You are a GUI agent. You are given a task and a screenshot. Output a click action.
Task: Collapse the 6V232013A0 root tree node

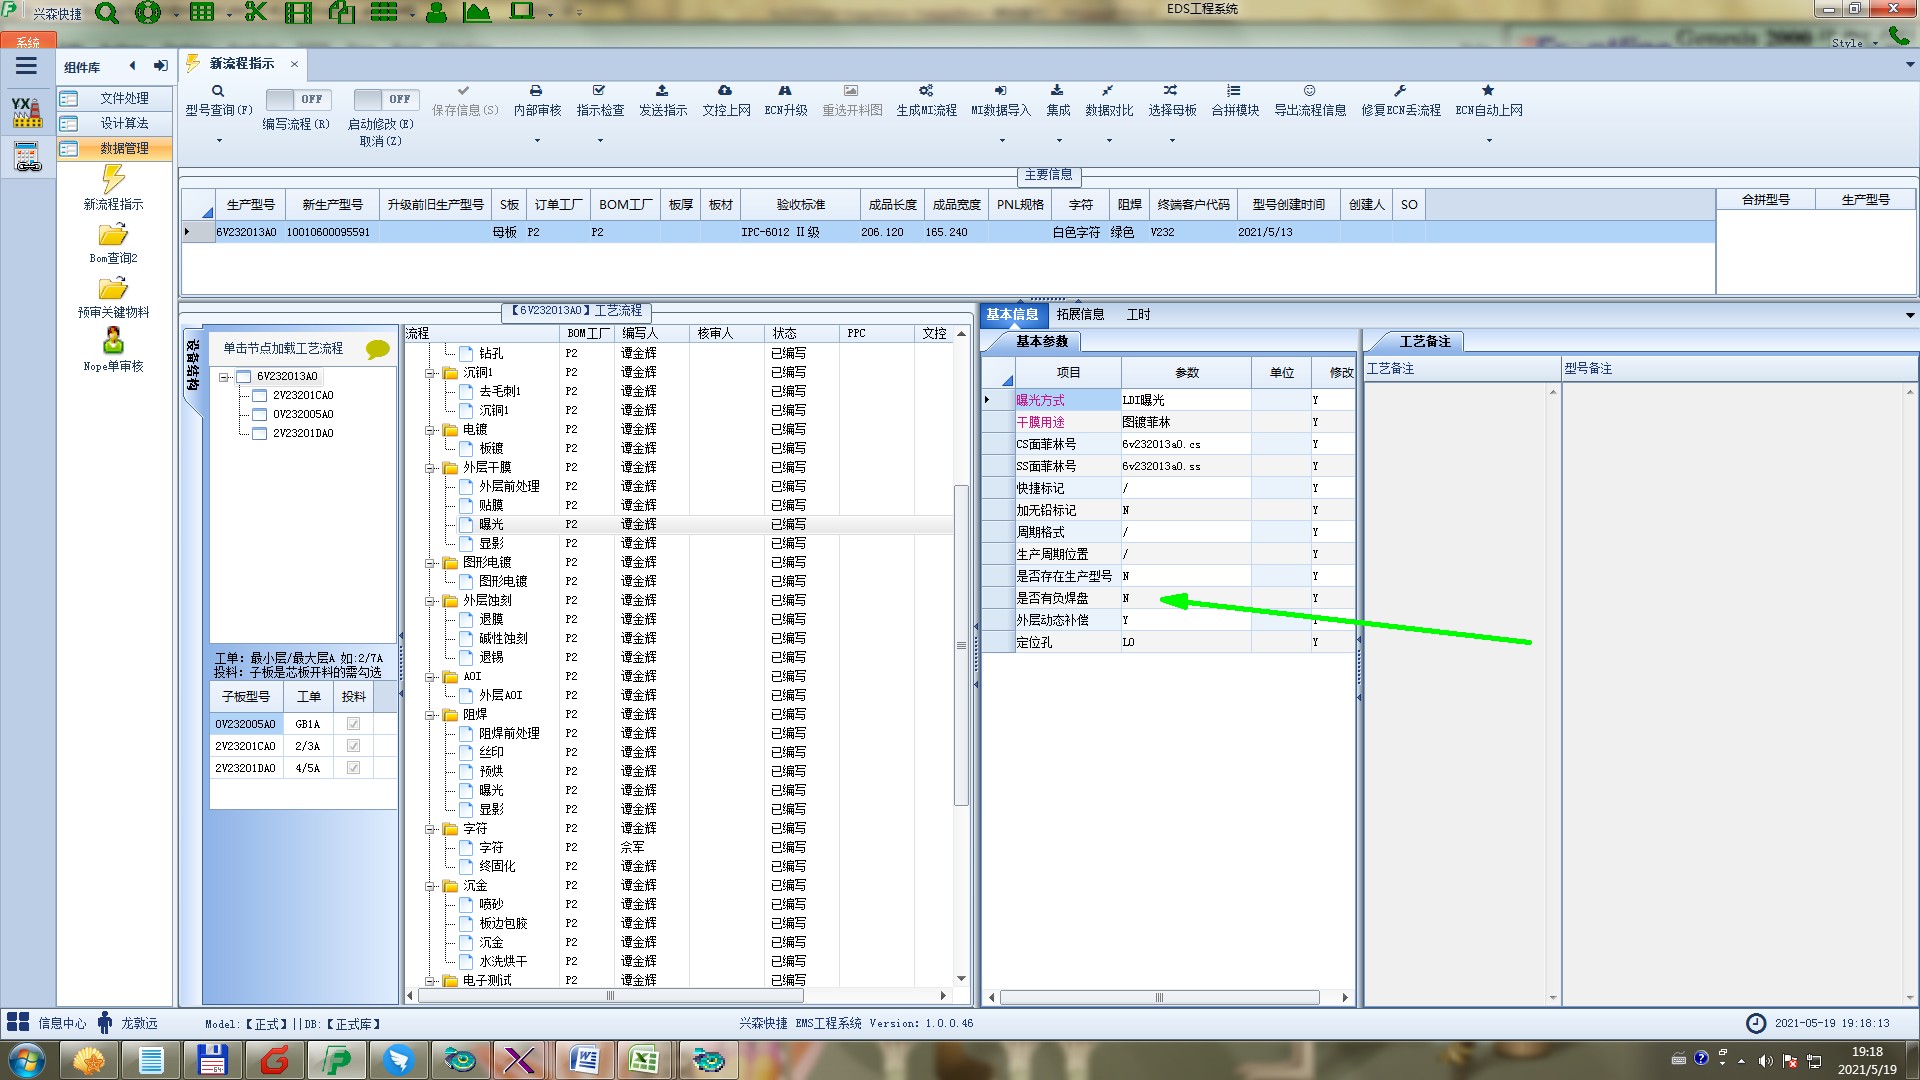click(x=225, y=377)
